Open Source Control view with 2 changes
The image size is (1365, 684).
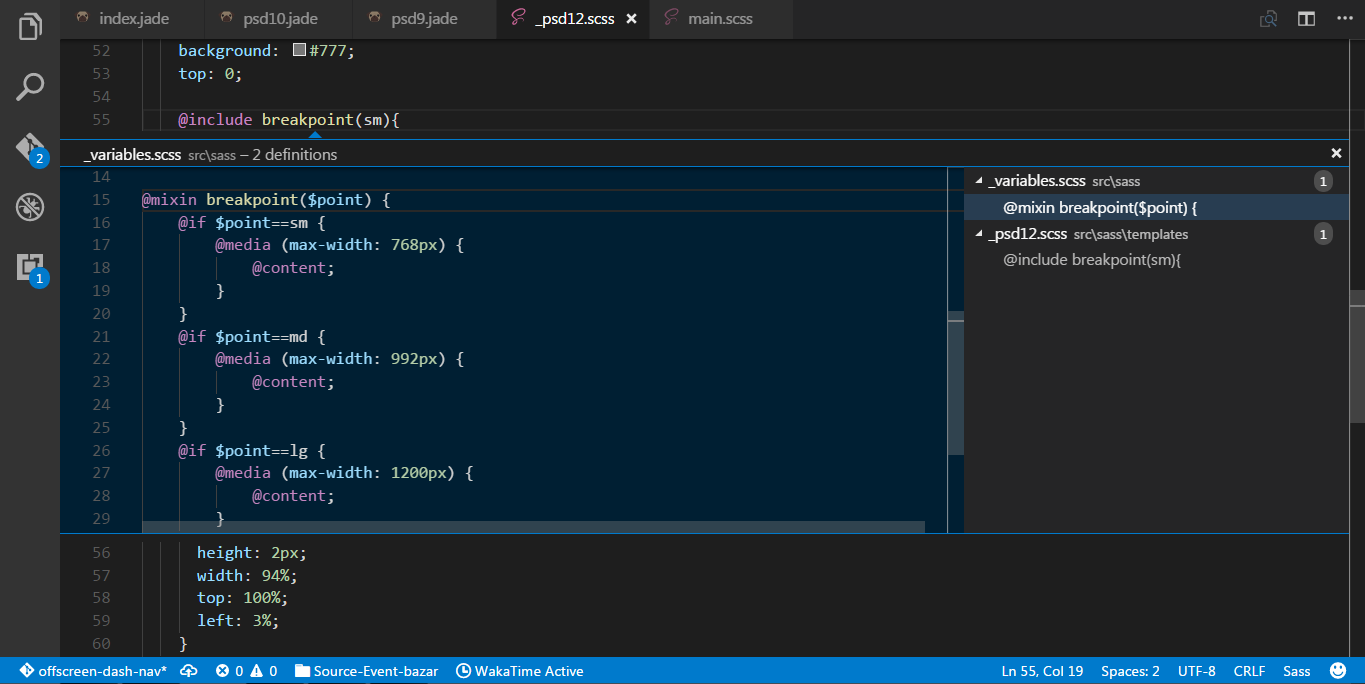(30, 149)
